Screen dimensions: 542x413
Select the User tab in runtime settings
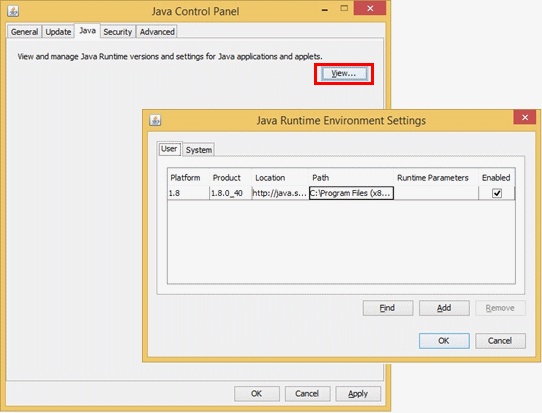click(x=169, y=149)
